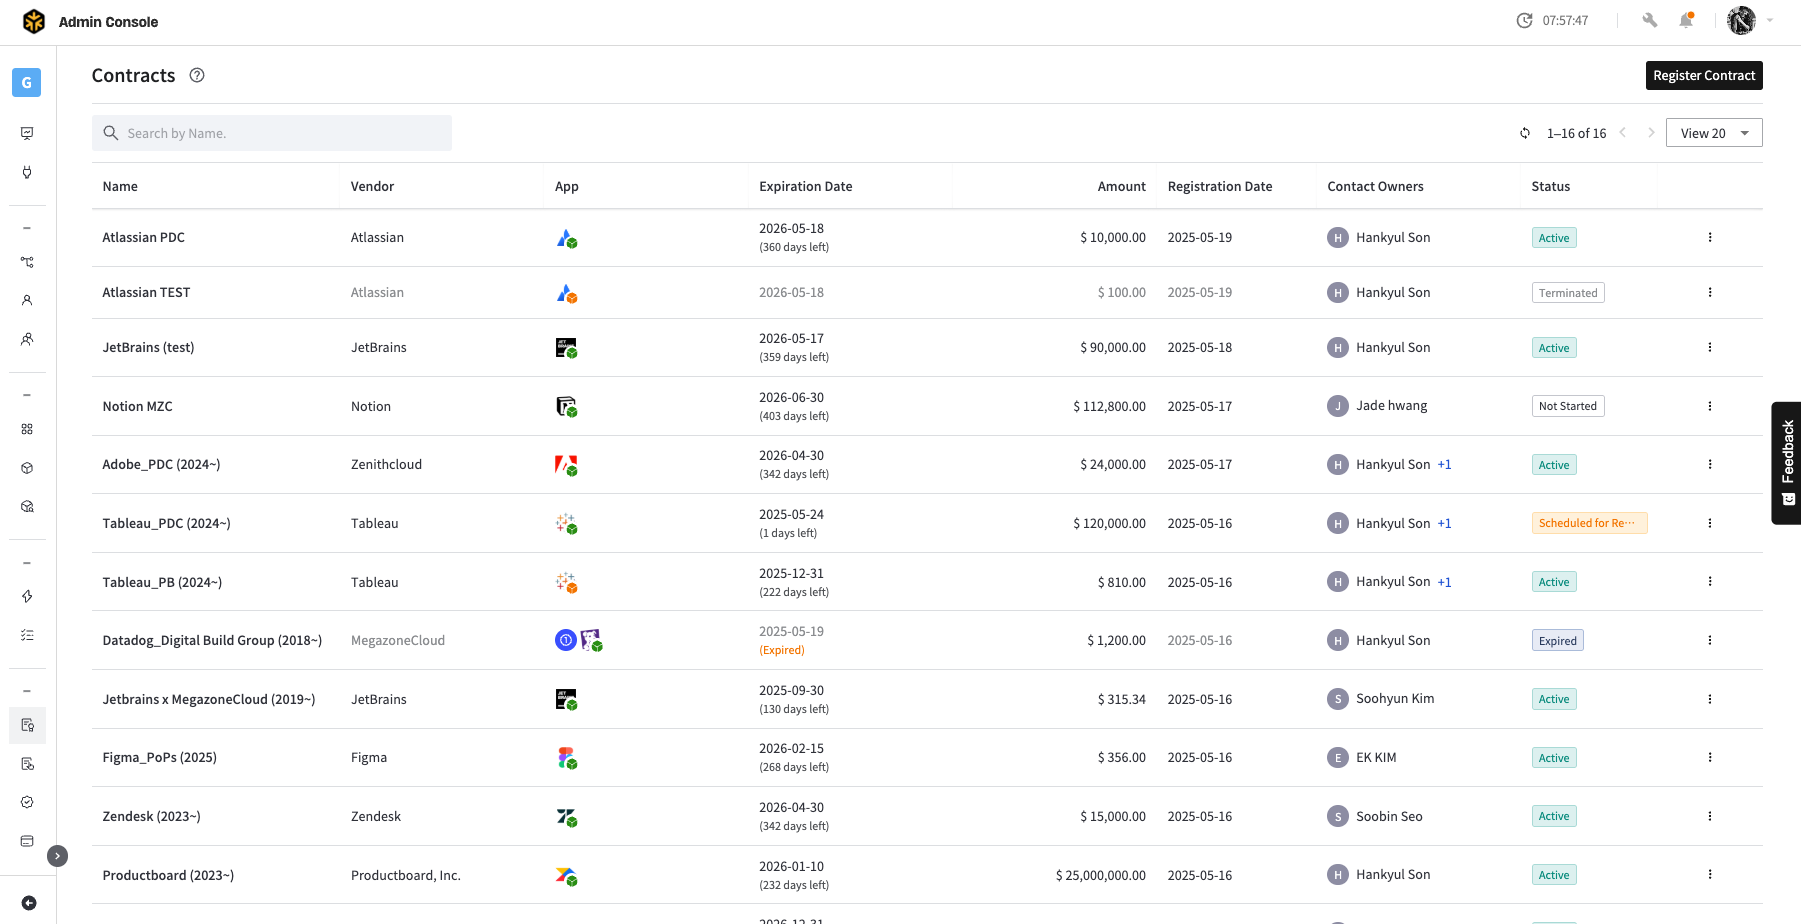Sort by the Name column header
The width and height of the screenshot is (1801, 924).
tap(120, 186)
